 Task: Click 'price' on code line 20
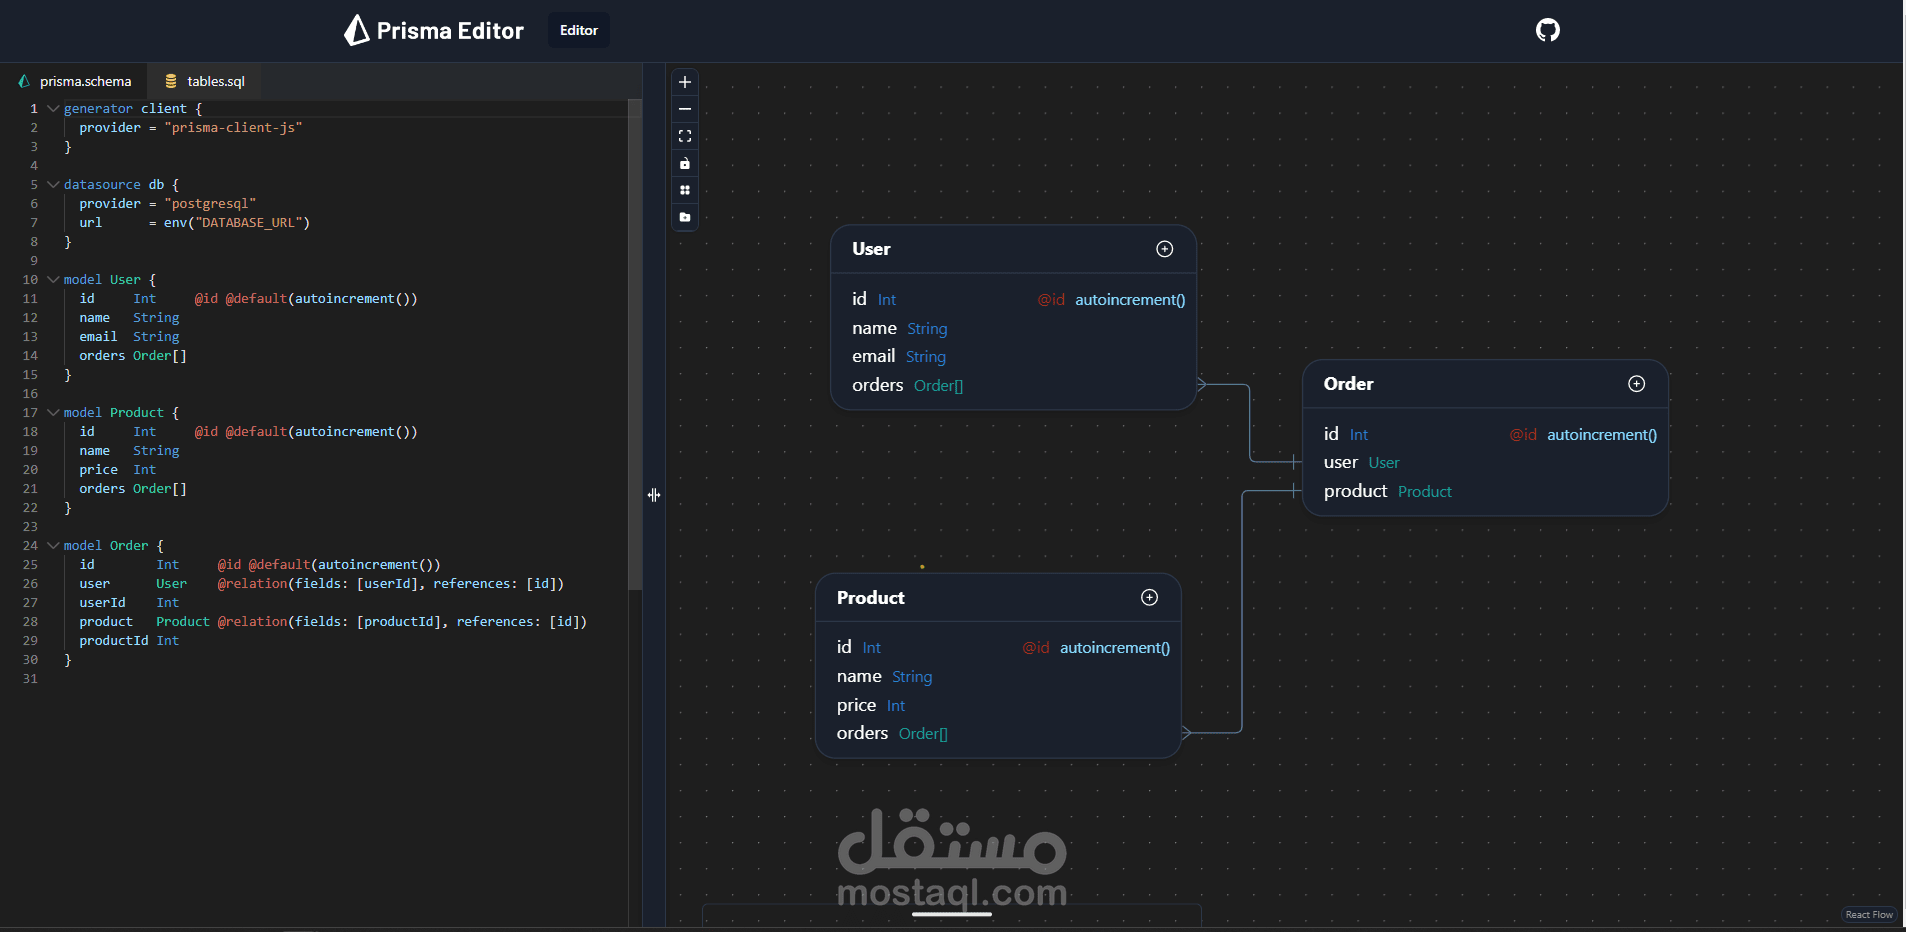click(x=98, y=469)
